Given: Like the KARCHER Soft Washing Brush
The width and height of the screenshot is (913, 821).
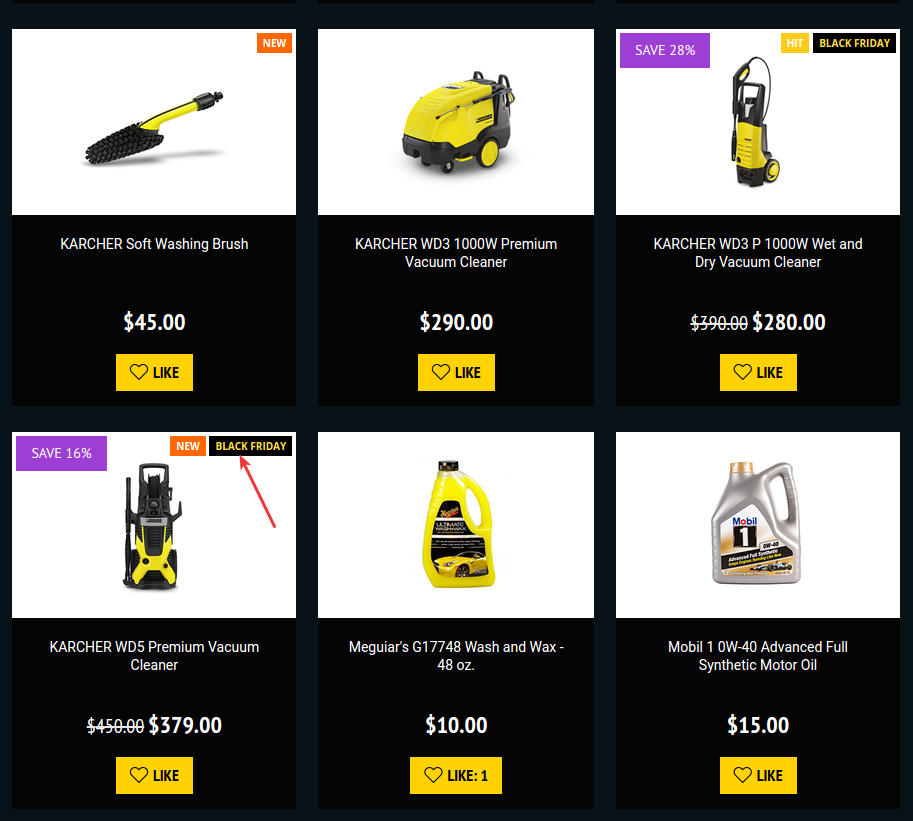Looking at the screenshot, I should 154,372.
